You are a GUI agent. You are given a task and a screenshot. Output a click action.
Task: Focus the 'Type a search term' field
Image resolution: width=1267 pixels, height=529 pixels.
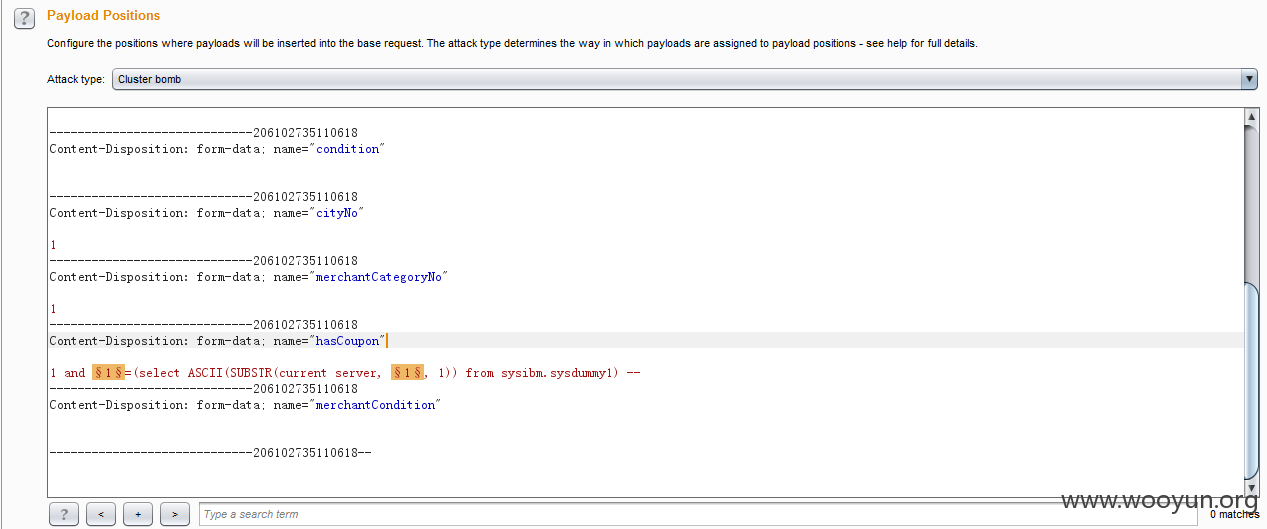point(698,514)
